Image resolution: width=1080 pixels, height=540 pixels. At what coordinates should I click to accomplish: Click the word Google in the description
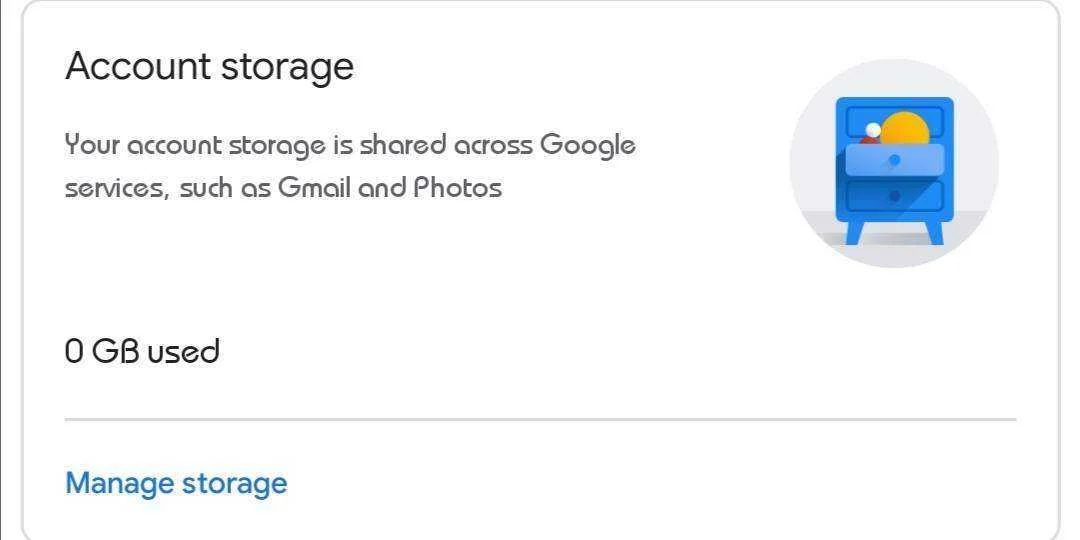tap(588, 146)
